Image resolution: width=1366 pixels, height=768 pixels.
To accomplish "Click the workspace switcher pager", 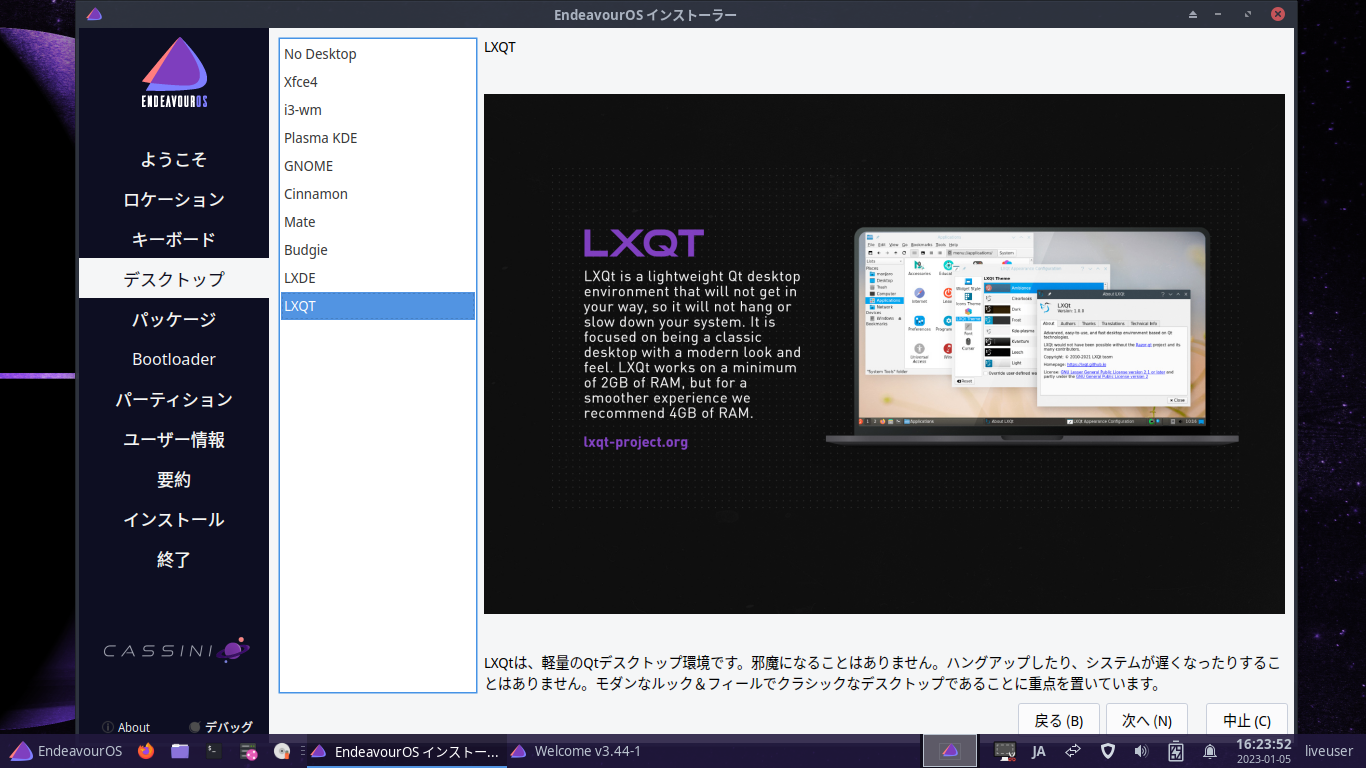I will click(950, 751).
